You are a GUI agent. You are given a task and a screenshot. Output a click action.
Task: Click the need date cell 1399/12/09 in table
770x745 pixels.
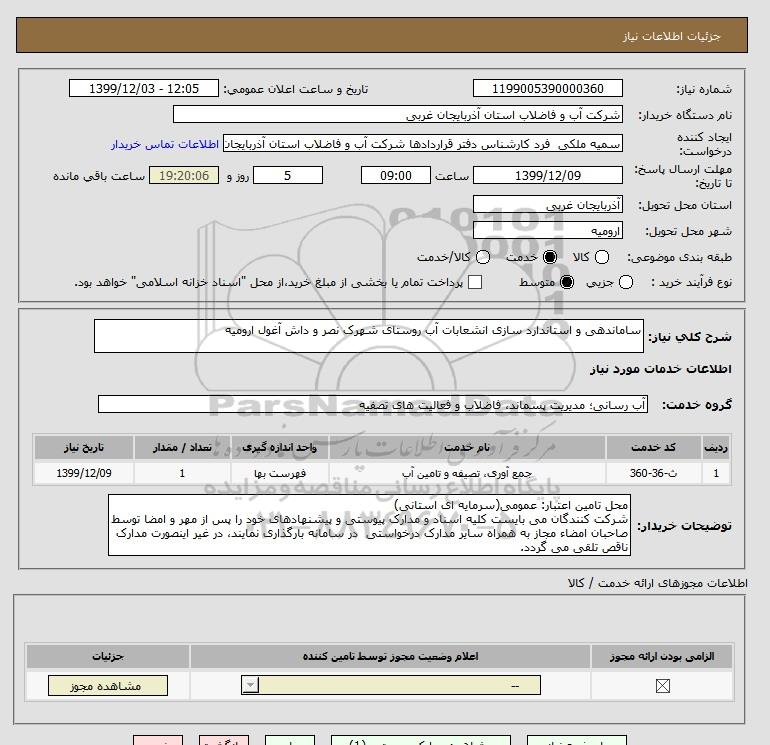pos(84,473)
